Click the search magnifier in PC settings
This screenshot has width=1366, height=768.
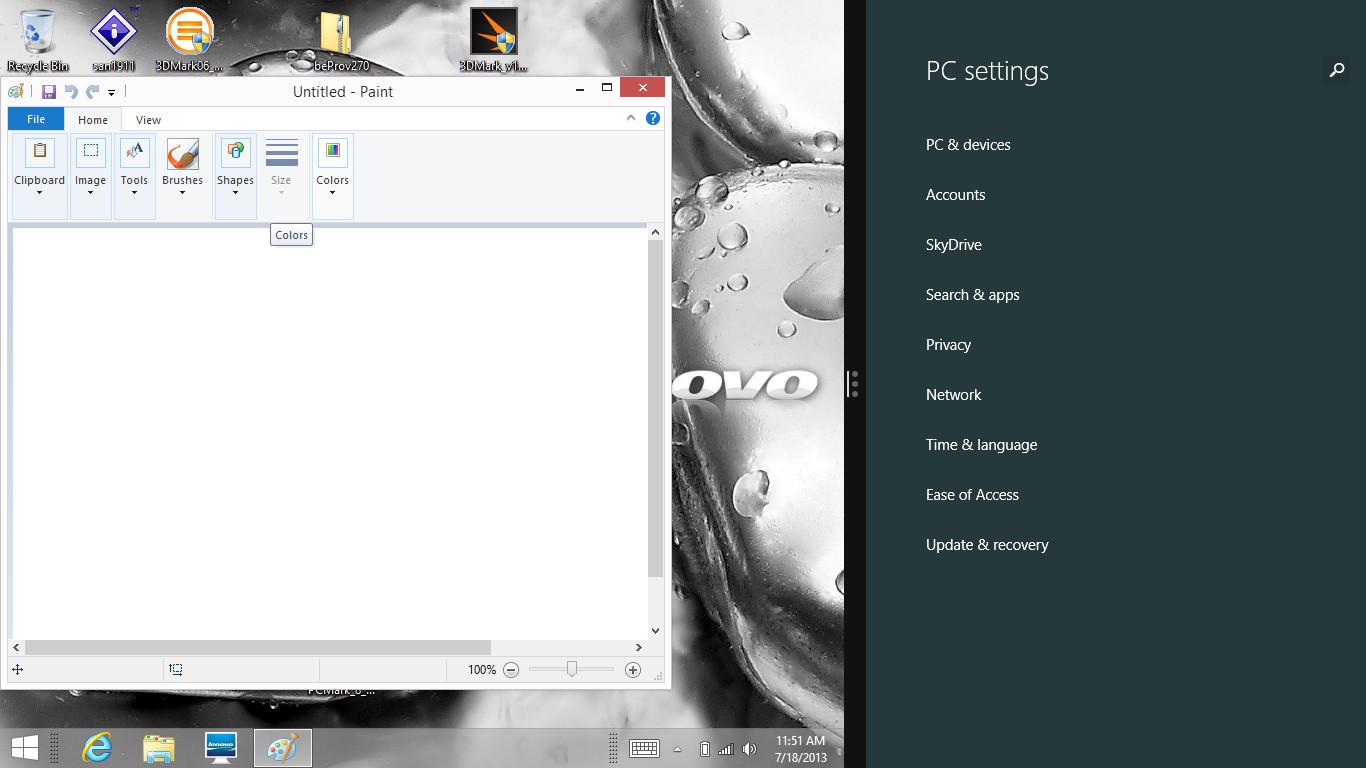[1337, 70]
